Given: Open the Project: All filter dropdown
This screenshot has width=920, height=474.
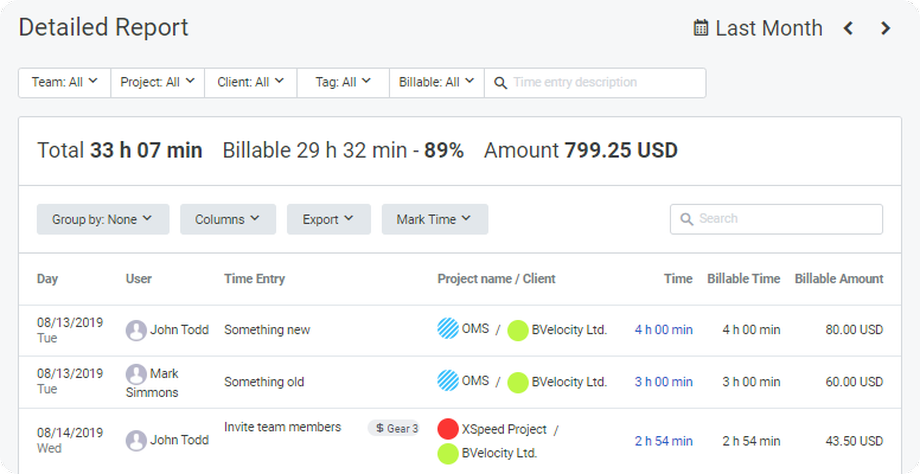Looking at the screenshot, I should coord(157,82).
